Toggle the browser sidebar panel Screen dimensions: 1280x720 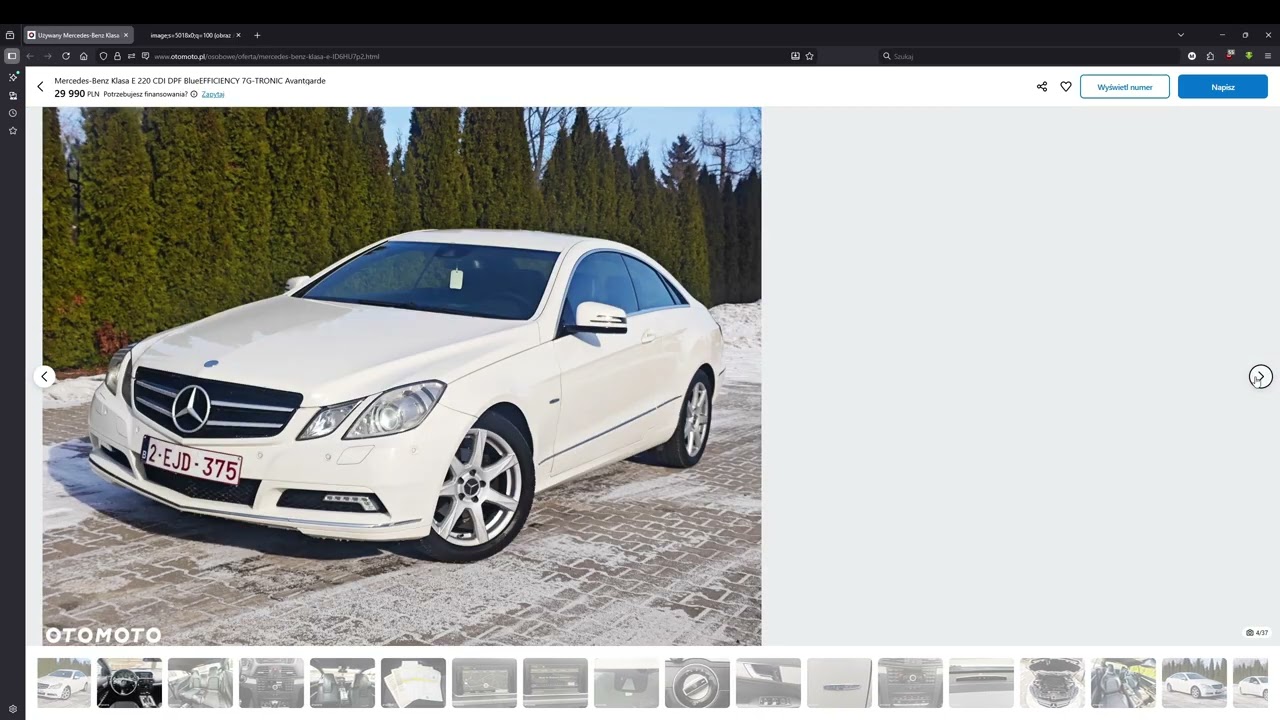point(12,56)
